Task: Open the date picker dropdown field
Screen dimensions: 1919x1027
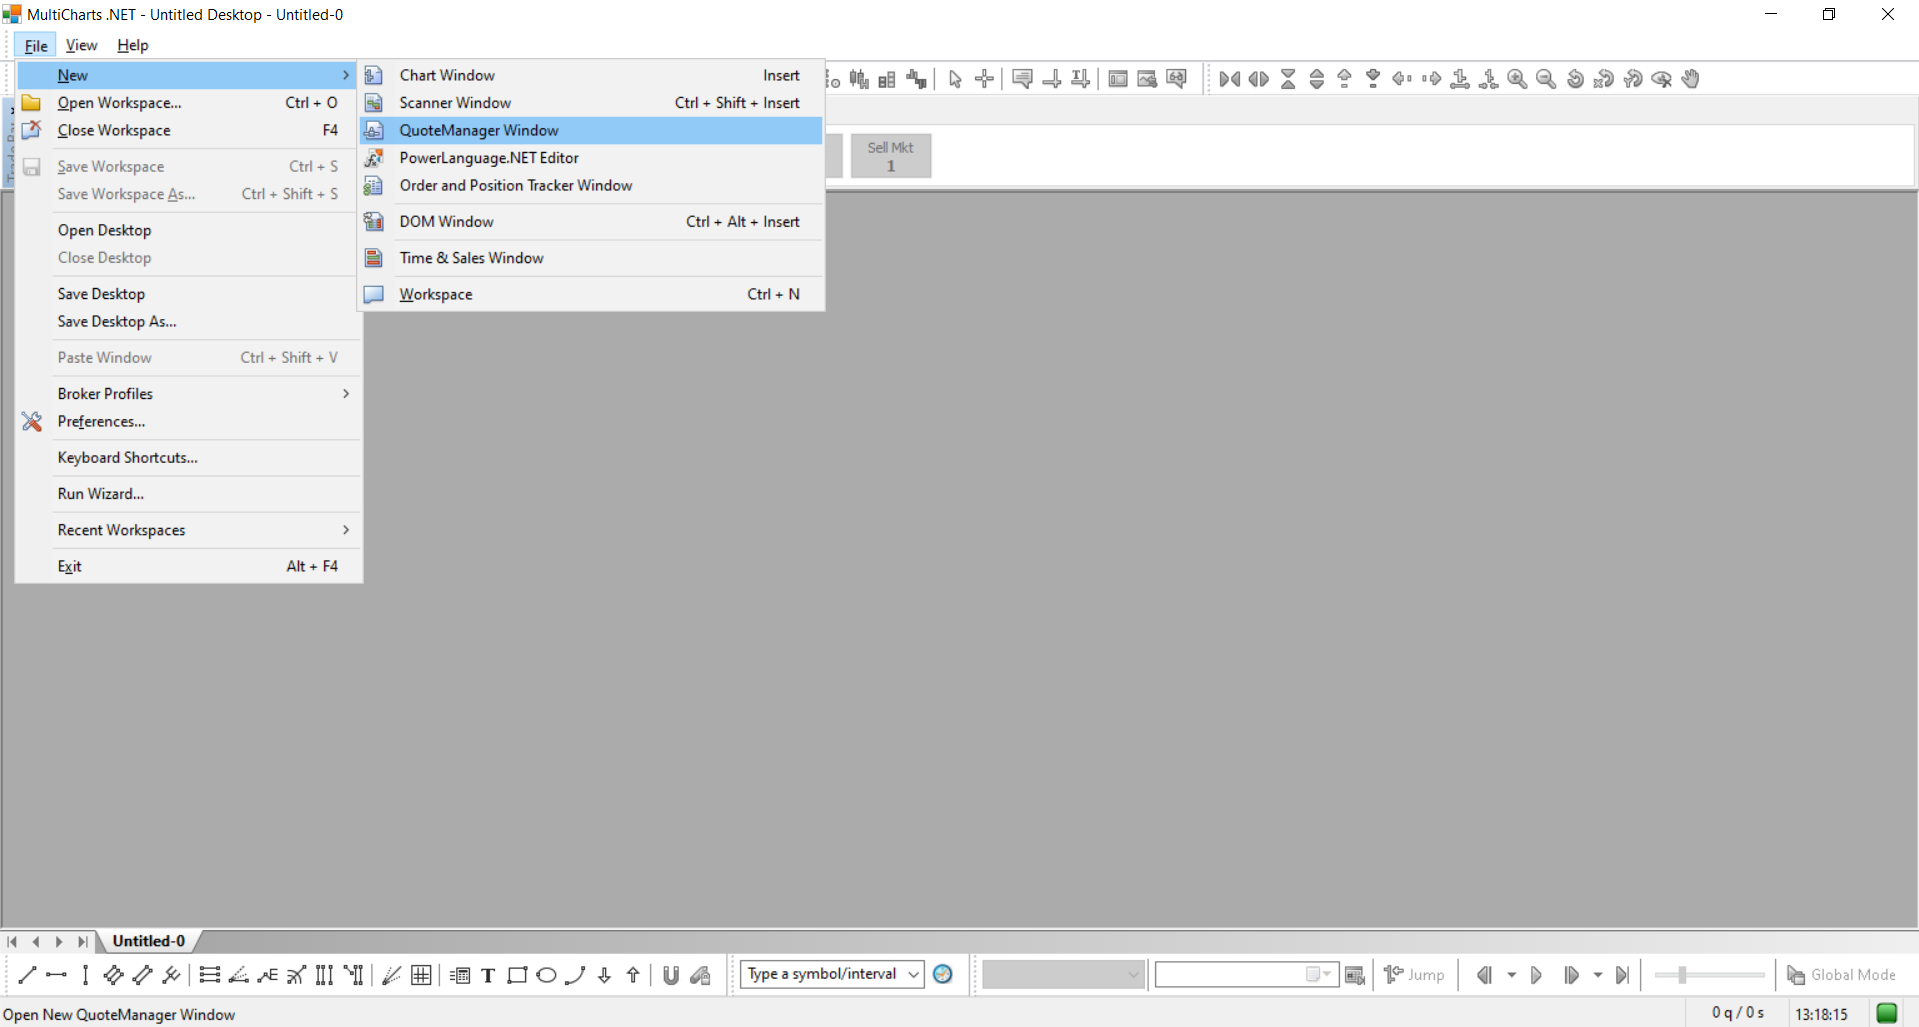Action: (1247, 974)
